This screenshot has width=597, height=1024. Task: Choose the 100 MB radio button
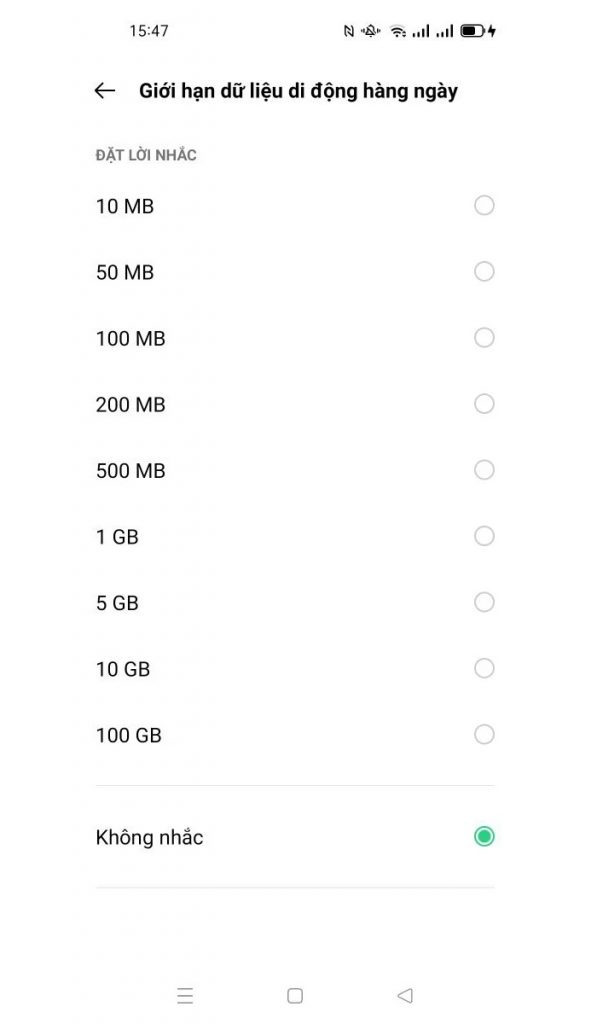coord(484,338)
